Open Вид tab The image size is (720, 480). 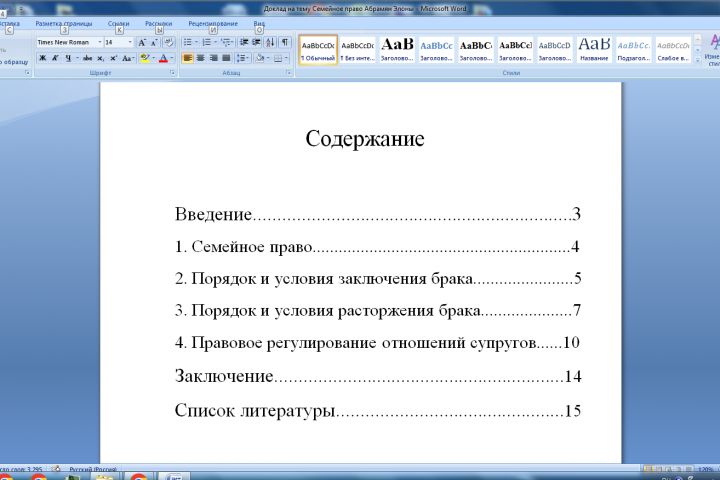pos(259,23)
